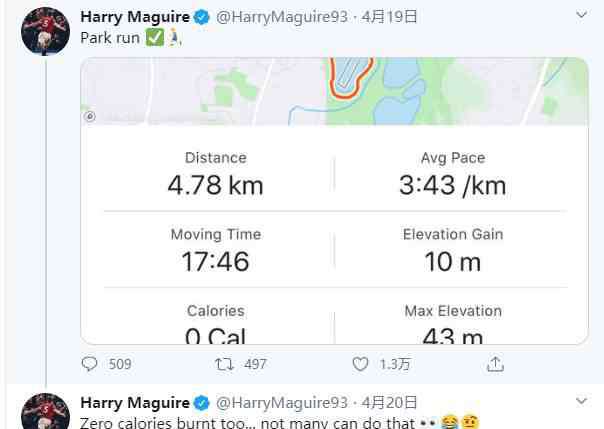Open the Harry Maguire name link in the first tweet
The width and height of the screenshot is (604, 429).
click(x=135, y=17)
